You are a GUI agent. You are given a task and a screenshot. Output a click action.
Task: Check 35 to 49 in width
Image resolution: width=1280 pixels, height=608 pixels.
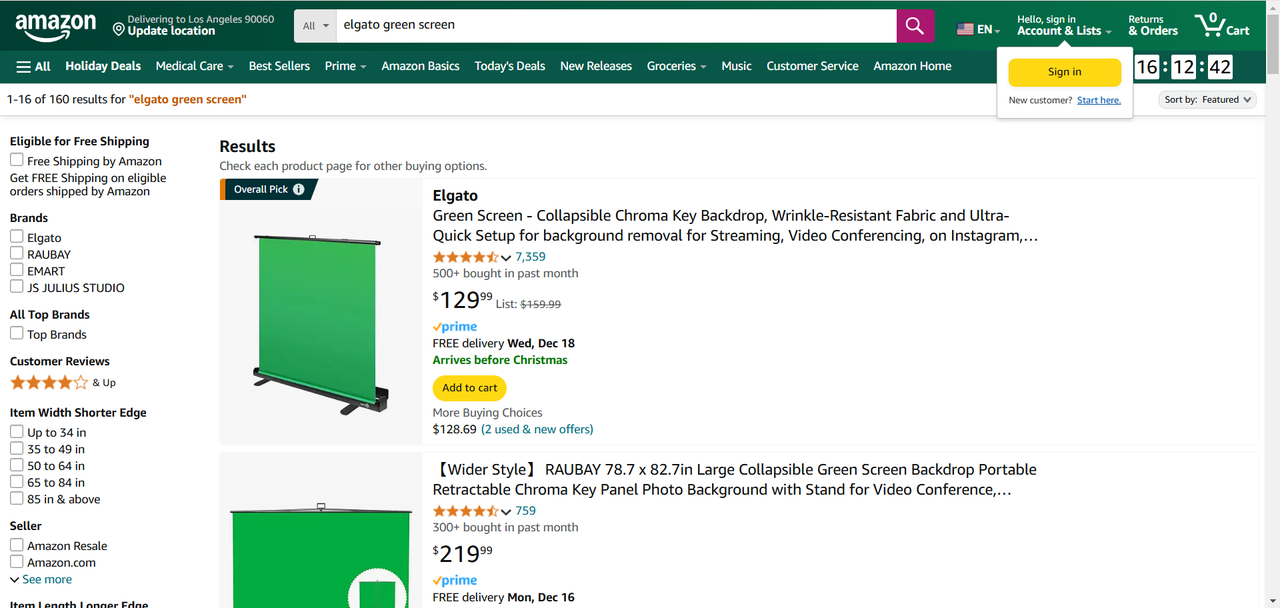(17, 449)
